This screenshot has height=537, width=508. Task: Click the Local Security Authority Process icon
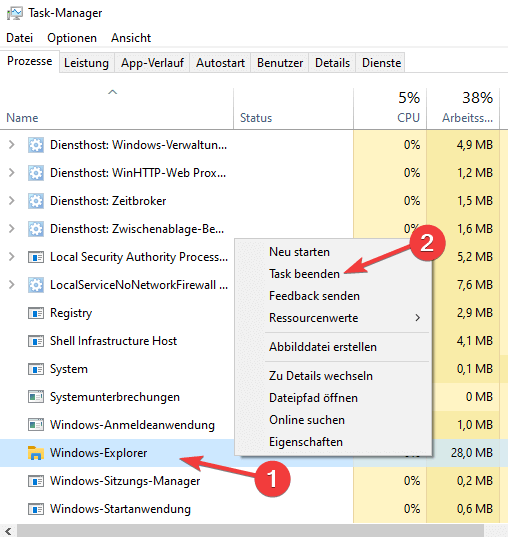pos(36,257)
